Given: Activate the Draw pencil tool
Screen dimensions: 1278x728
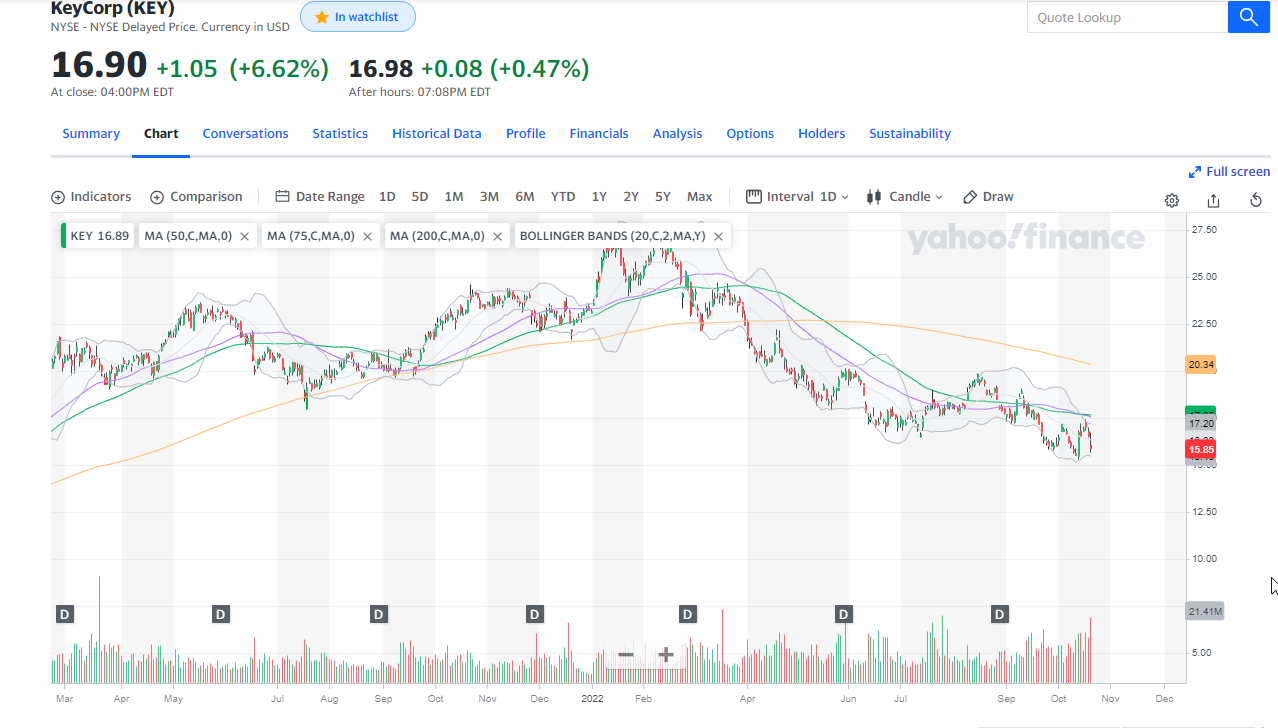Looking at the screenshot, I should point(988,197).
